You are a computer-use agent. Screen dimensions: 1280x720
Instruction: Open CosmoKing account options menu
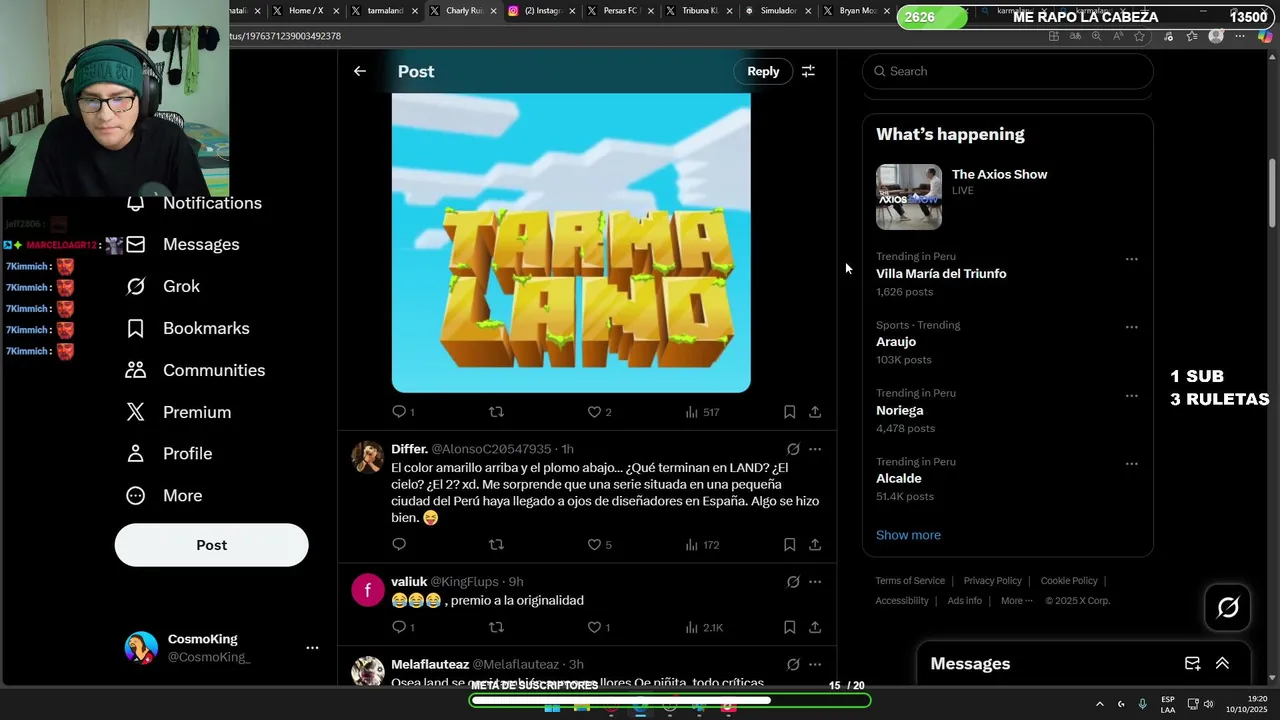pyautogui.click(x=312, y=648)
